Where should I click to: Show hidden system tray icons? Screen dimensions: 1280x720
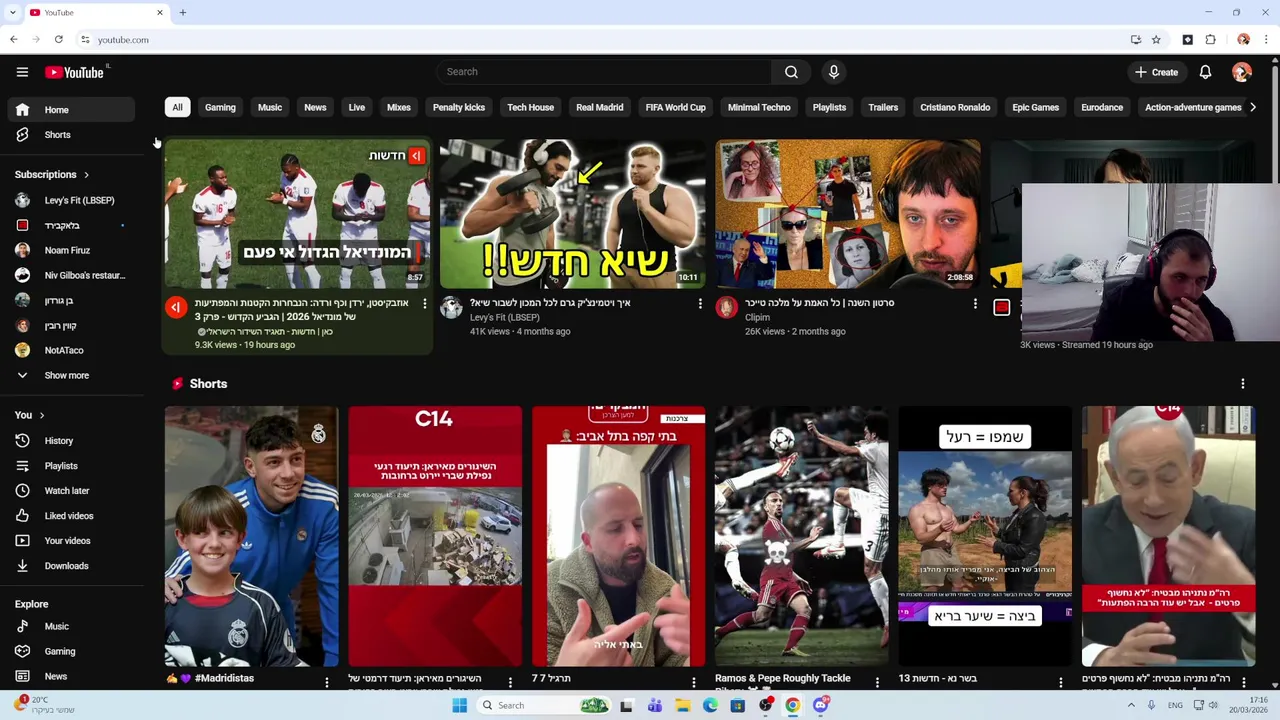(1131, 705)
